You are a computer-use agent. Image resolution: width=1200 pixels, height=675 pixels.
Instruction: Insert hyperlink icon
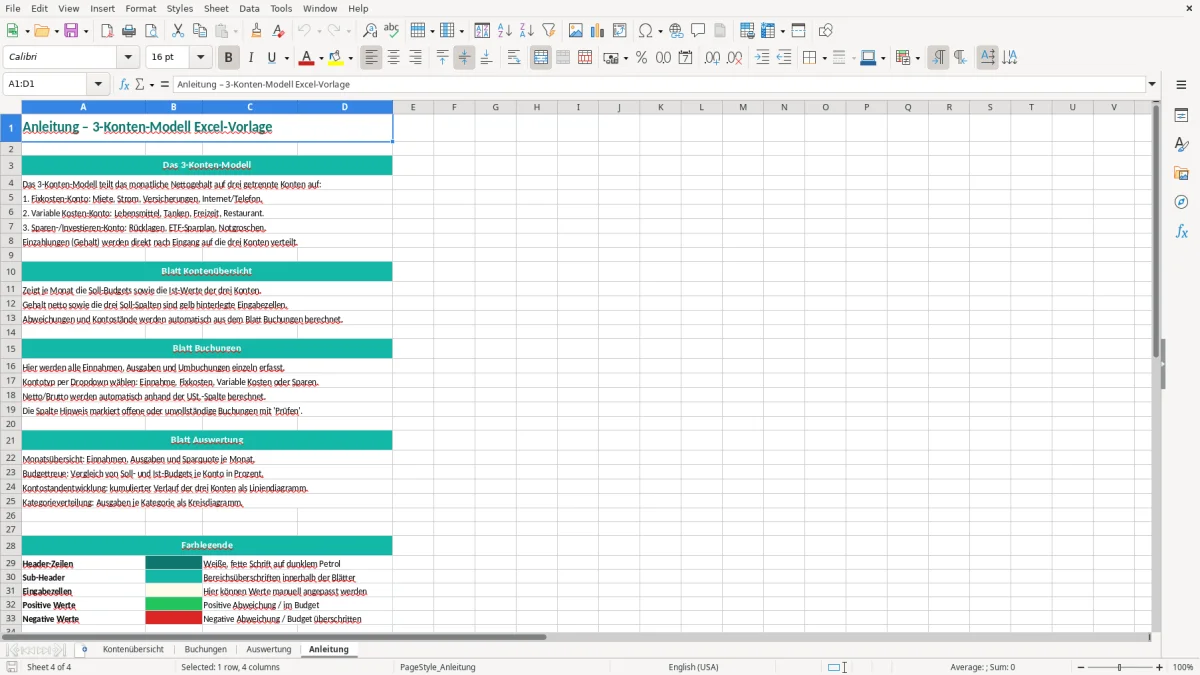click(x=676, y=31)
